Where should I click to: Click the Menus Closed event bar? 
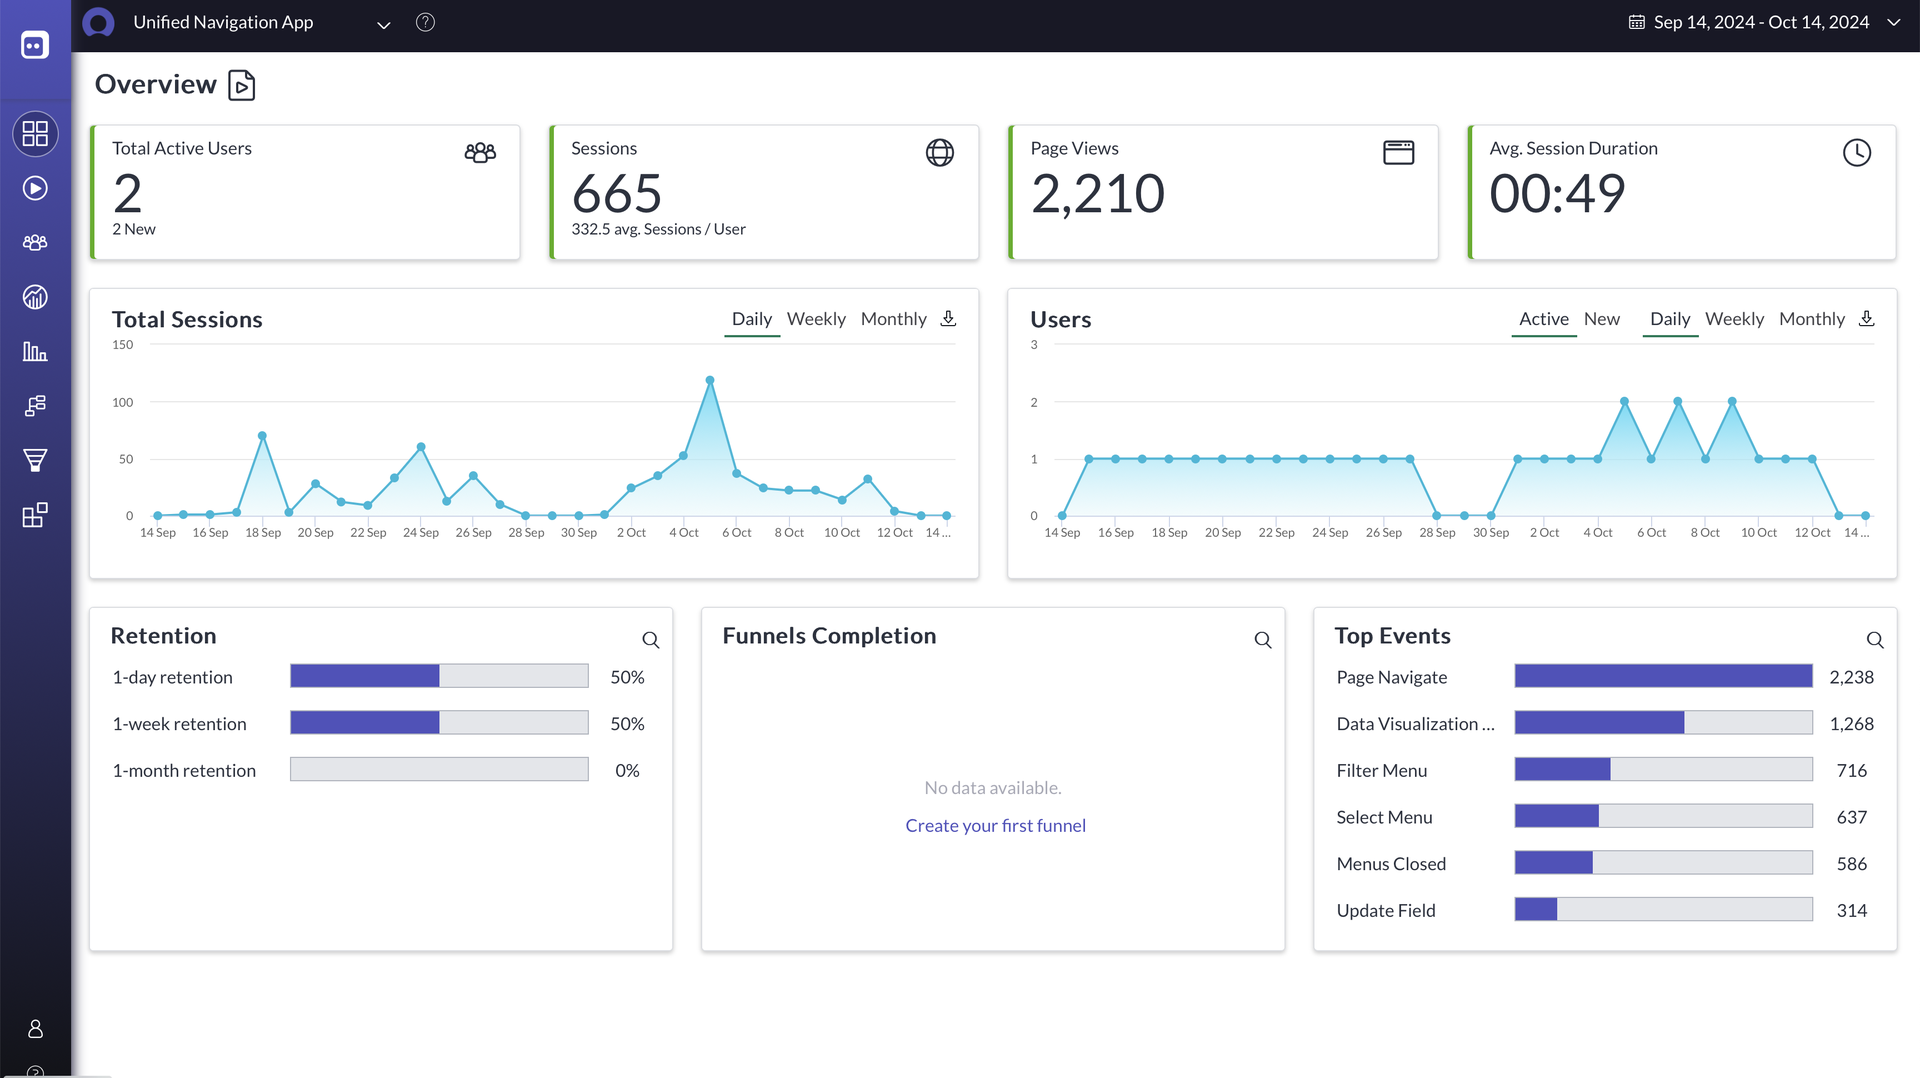coord(1663,862)
